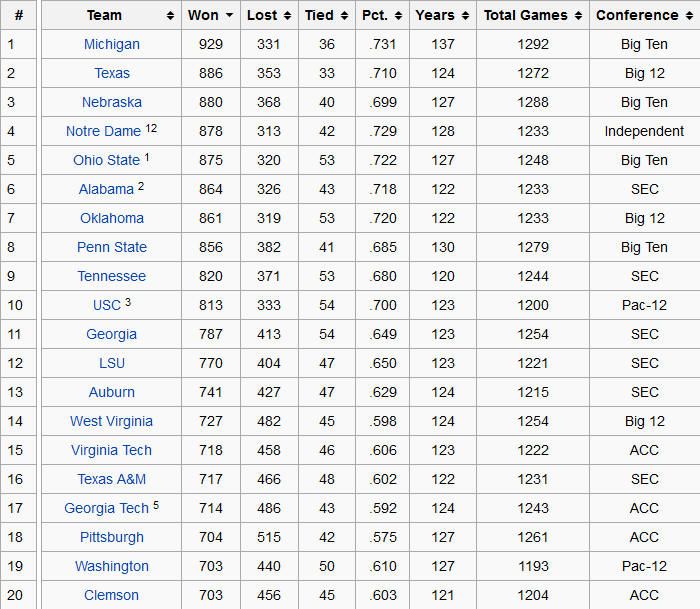Viewport: 700px width, 609px height.
Task: Sort the table by Years
Action: coord(442,15)
